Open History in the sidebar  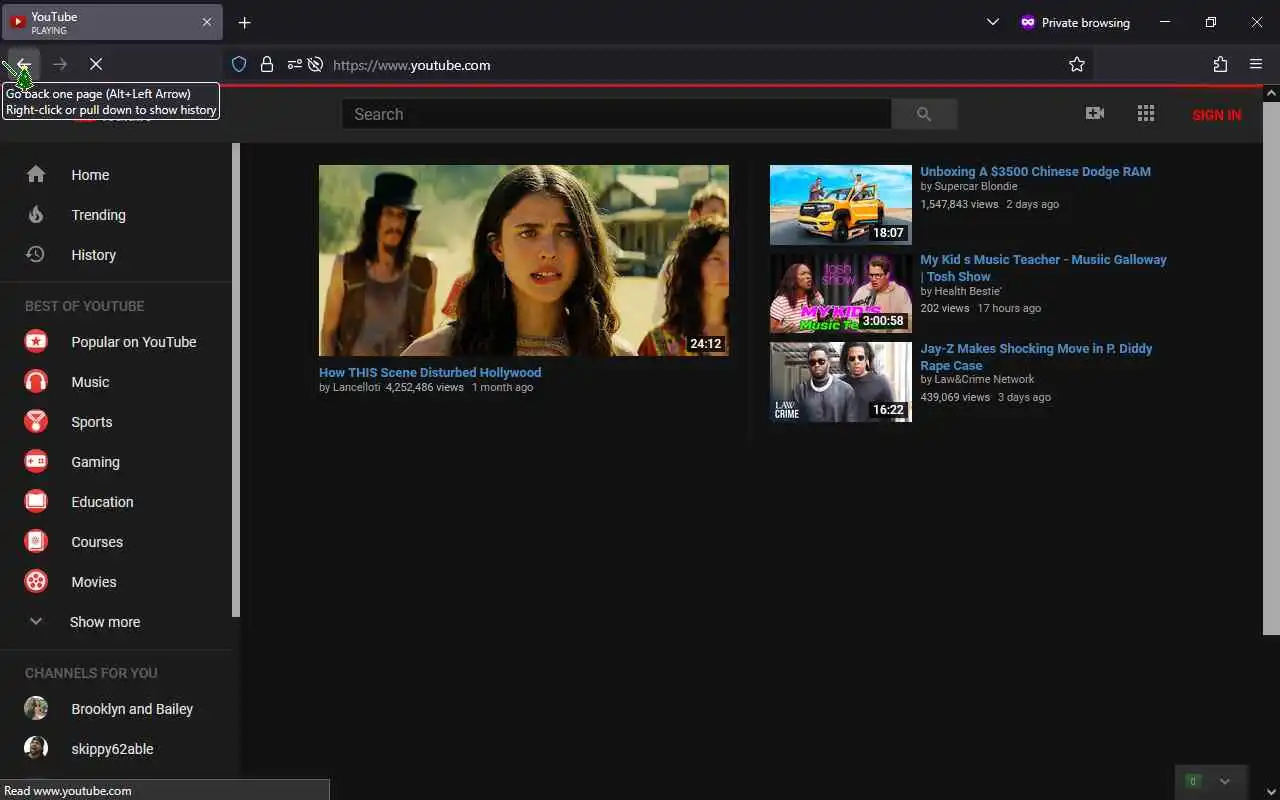click(x=116, y=255)
